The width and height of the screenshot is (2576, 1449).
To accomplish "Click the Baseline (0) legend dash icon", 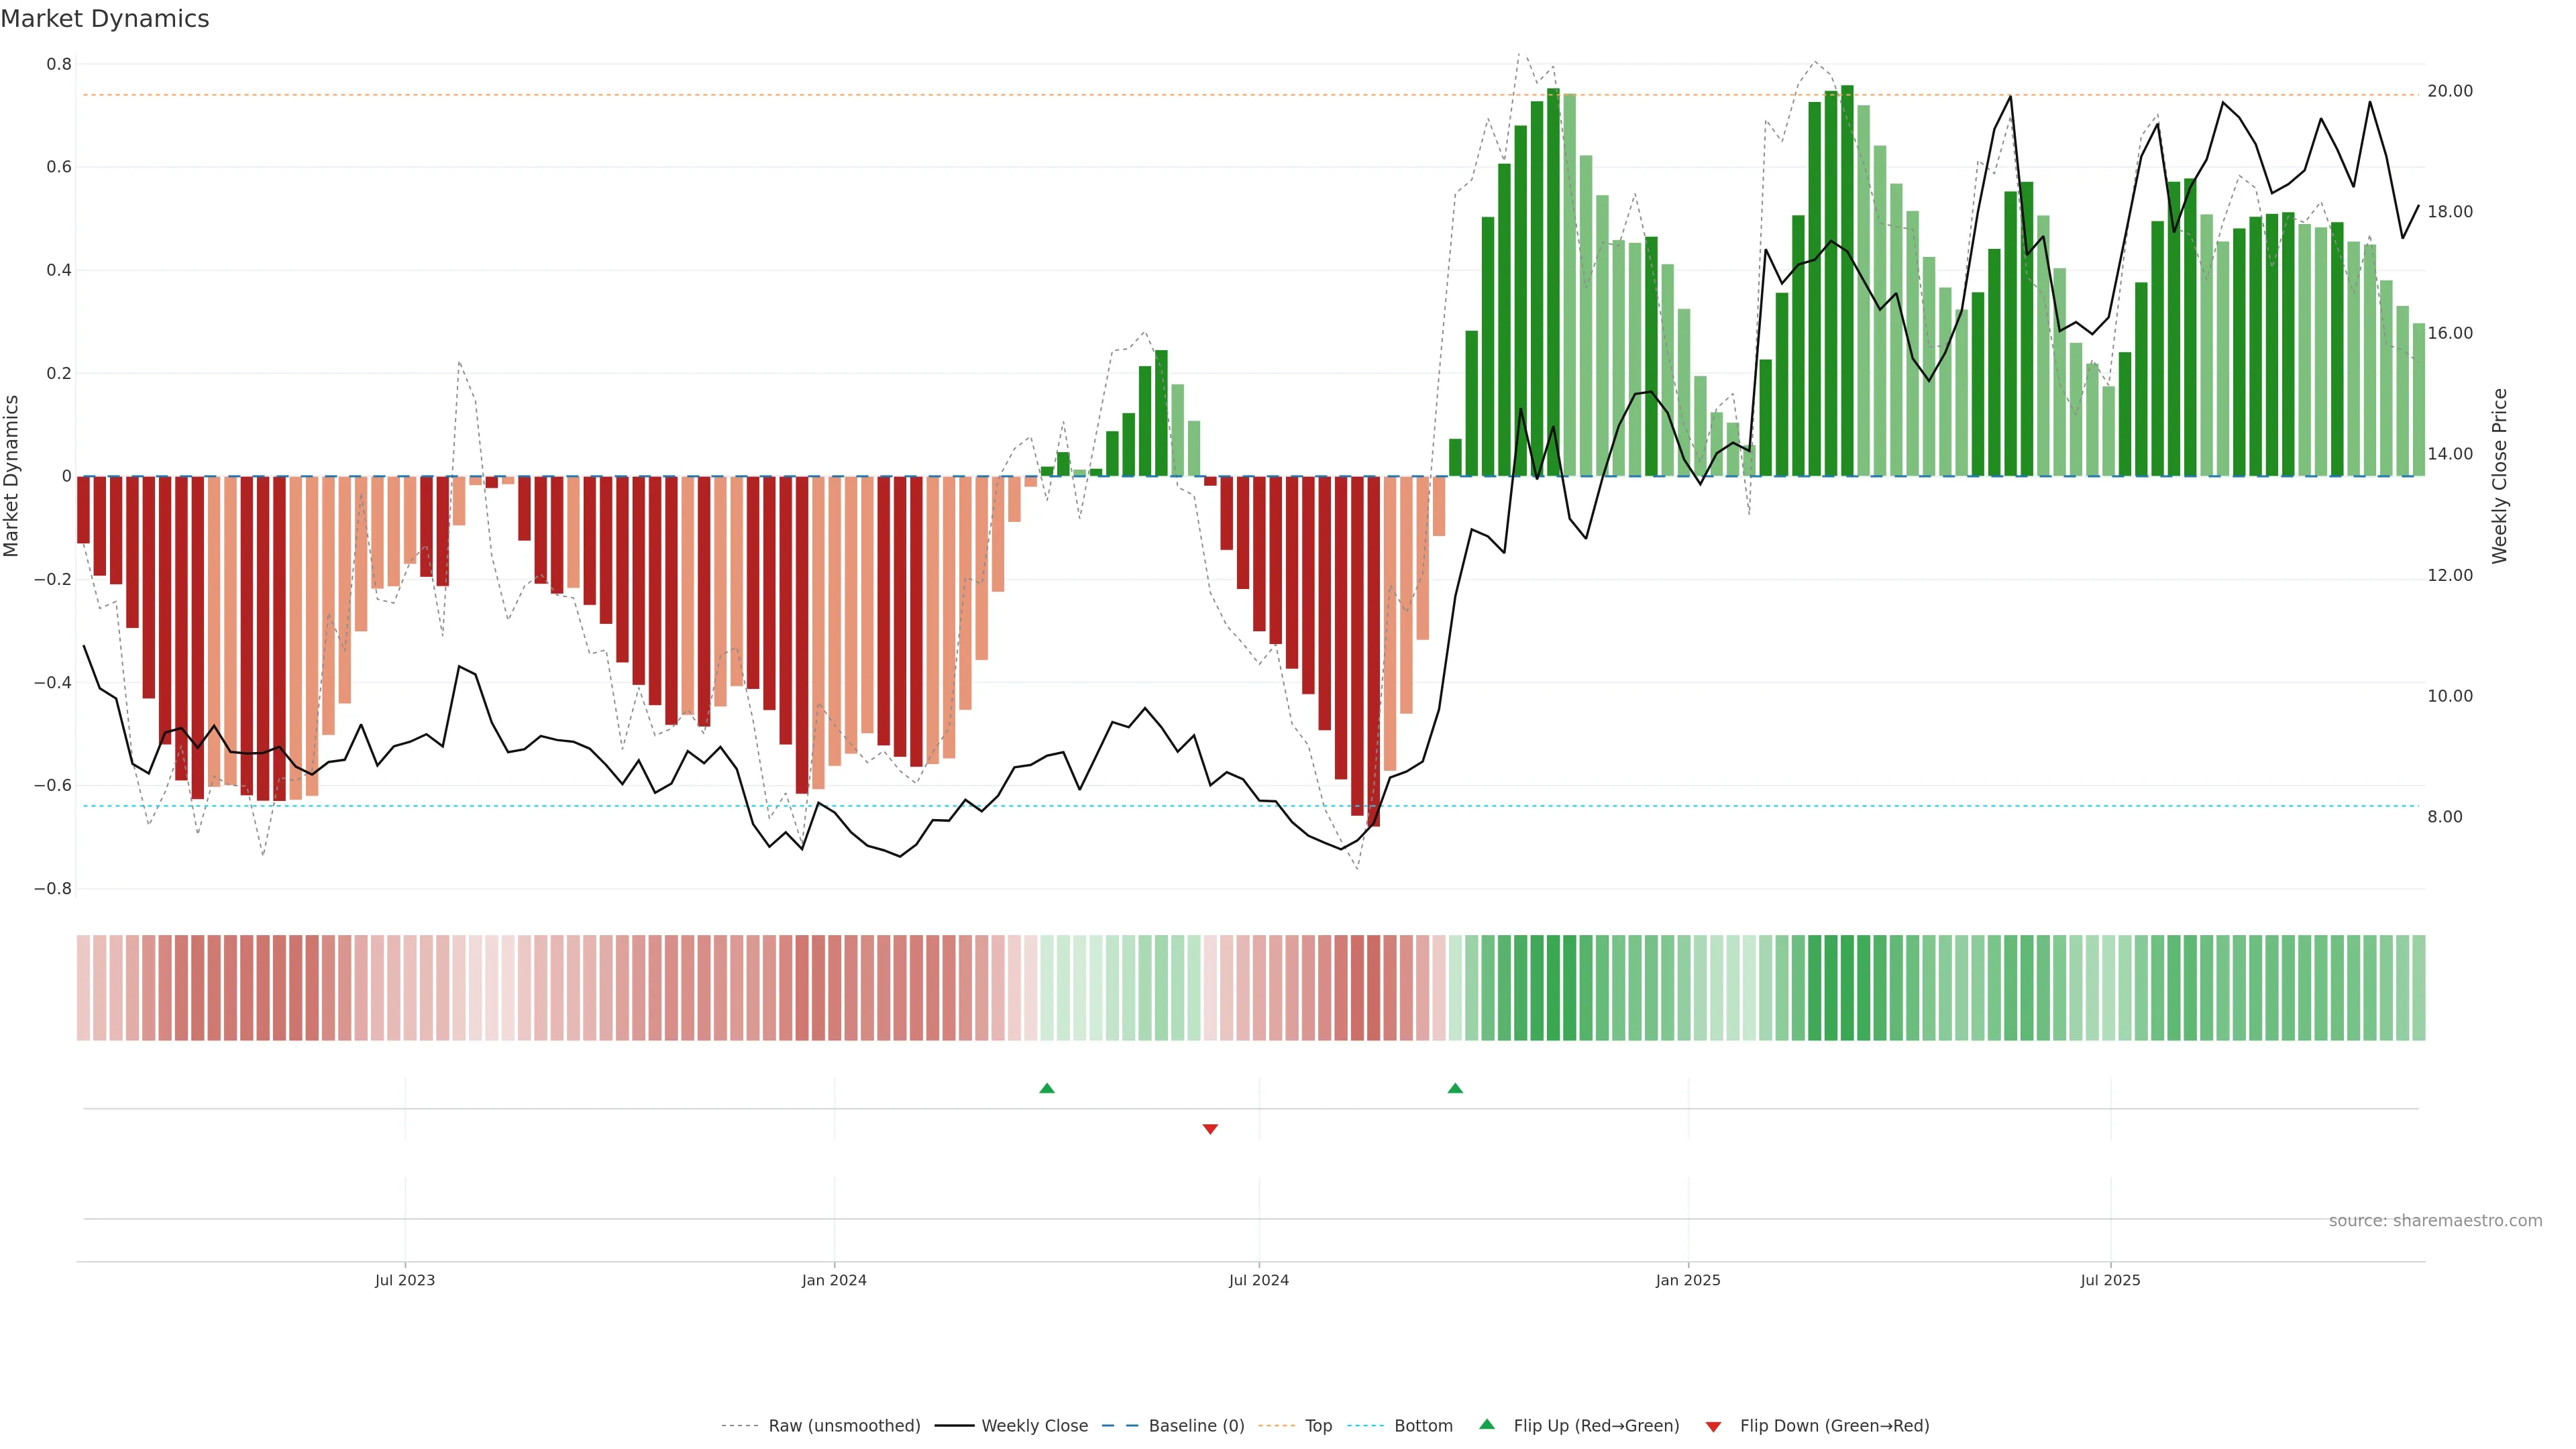I will click(1120, 1426).
